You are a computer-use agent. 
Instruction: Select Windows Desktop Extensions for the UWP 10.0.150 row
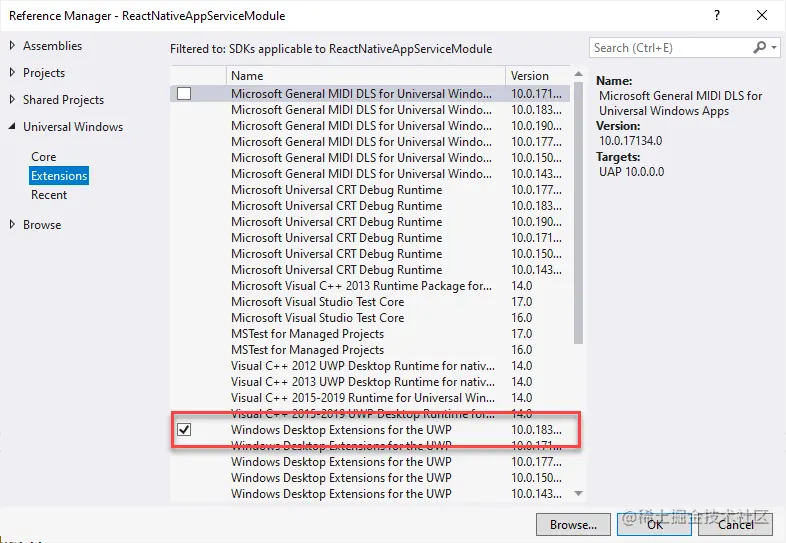click(x=370, y=478)
